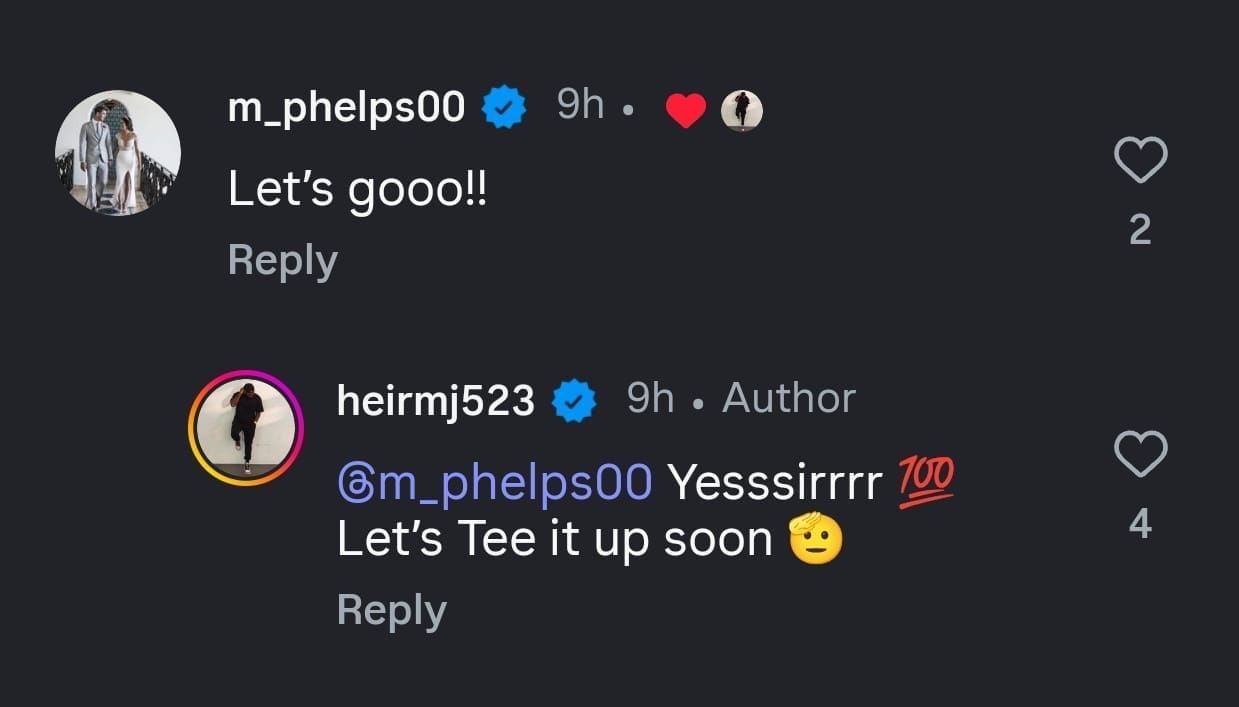
Task: Open the heirmj523 username link
Action: pos(436,401)
